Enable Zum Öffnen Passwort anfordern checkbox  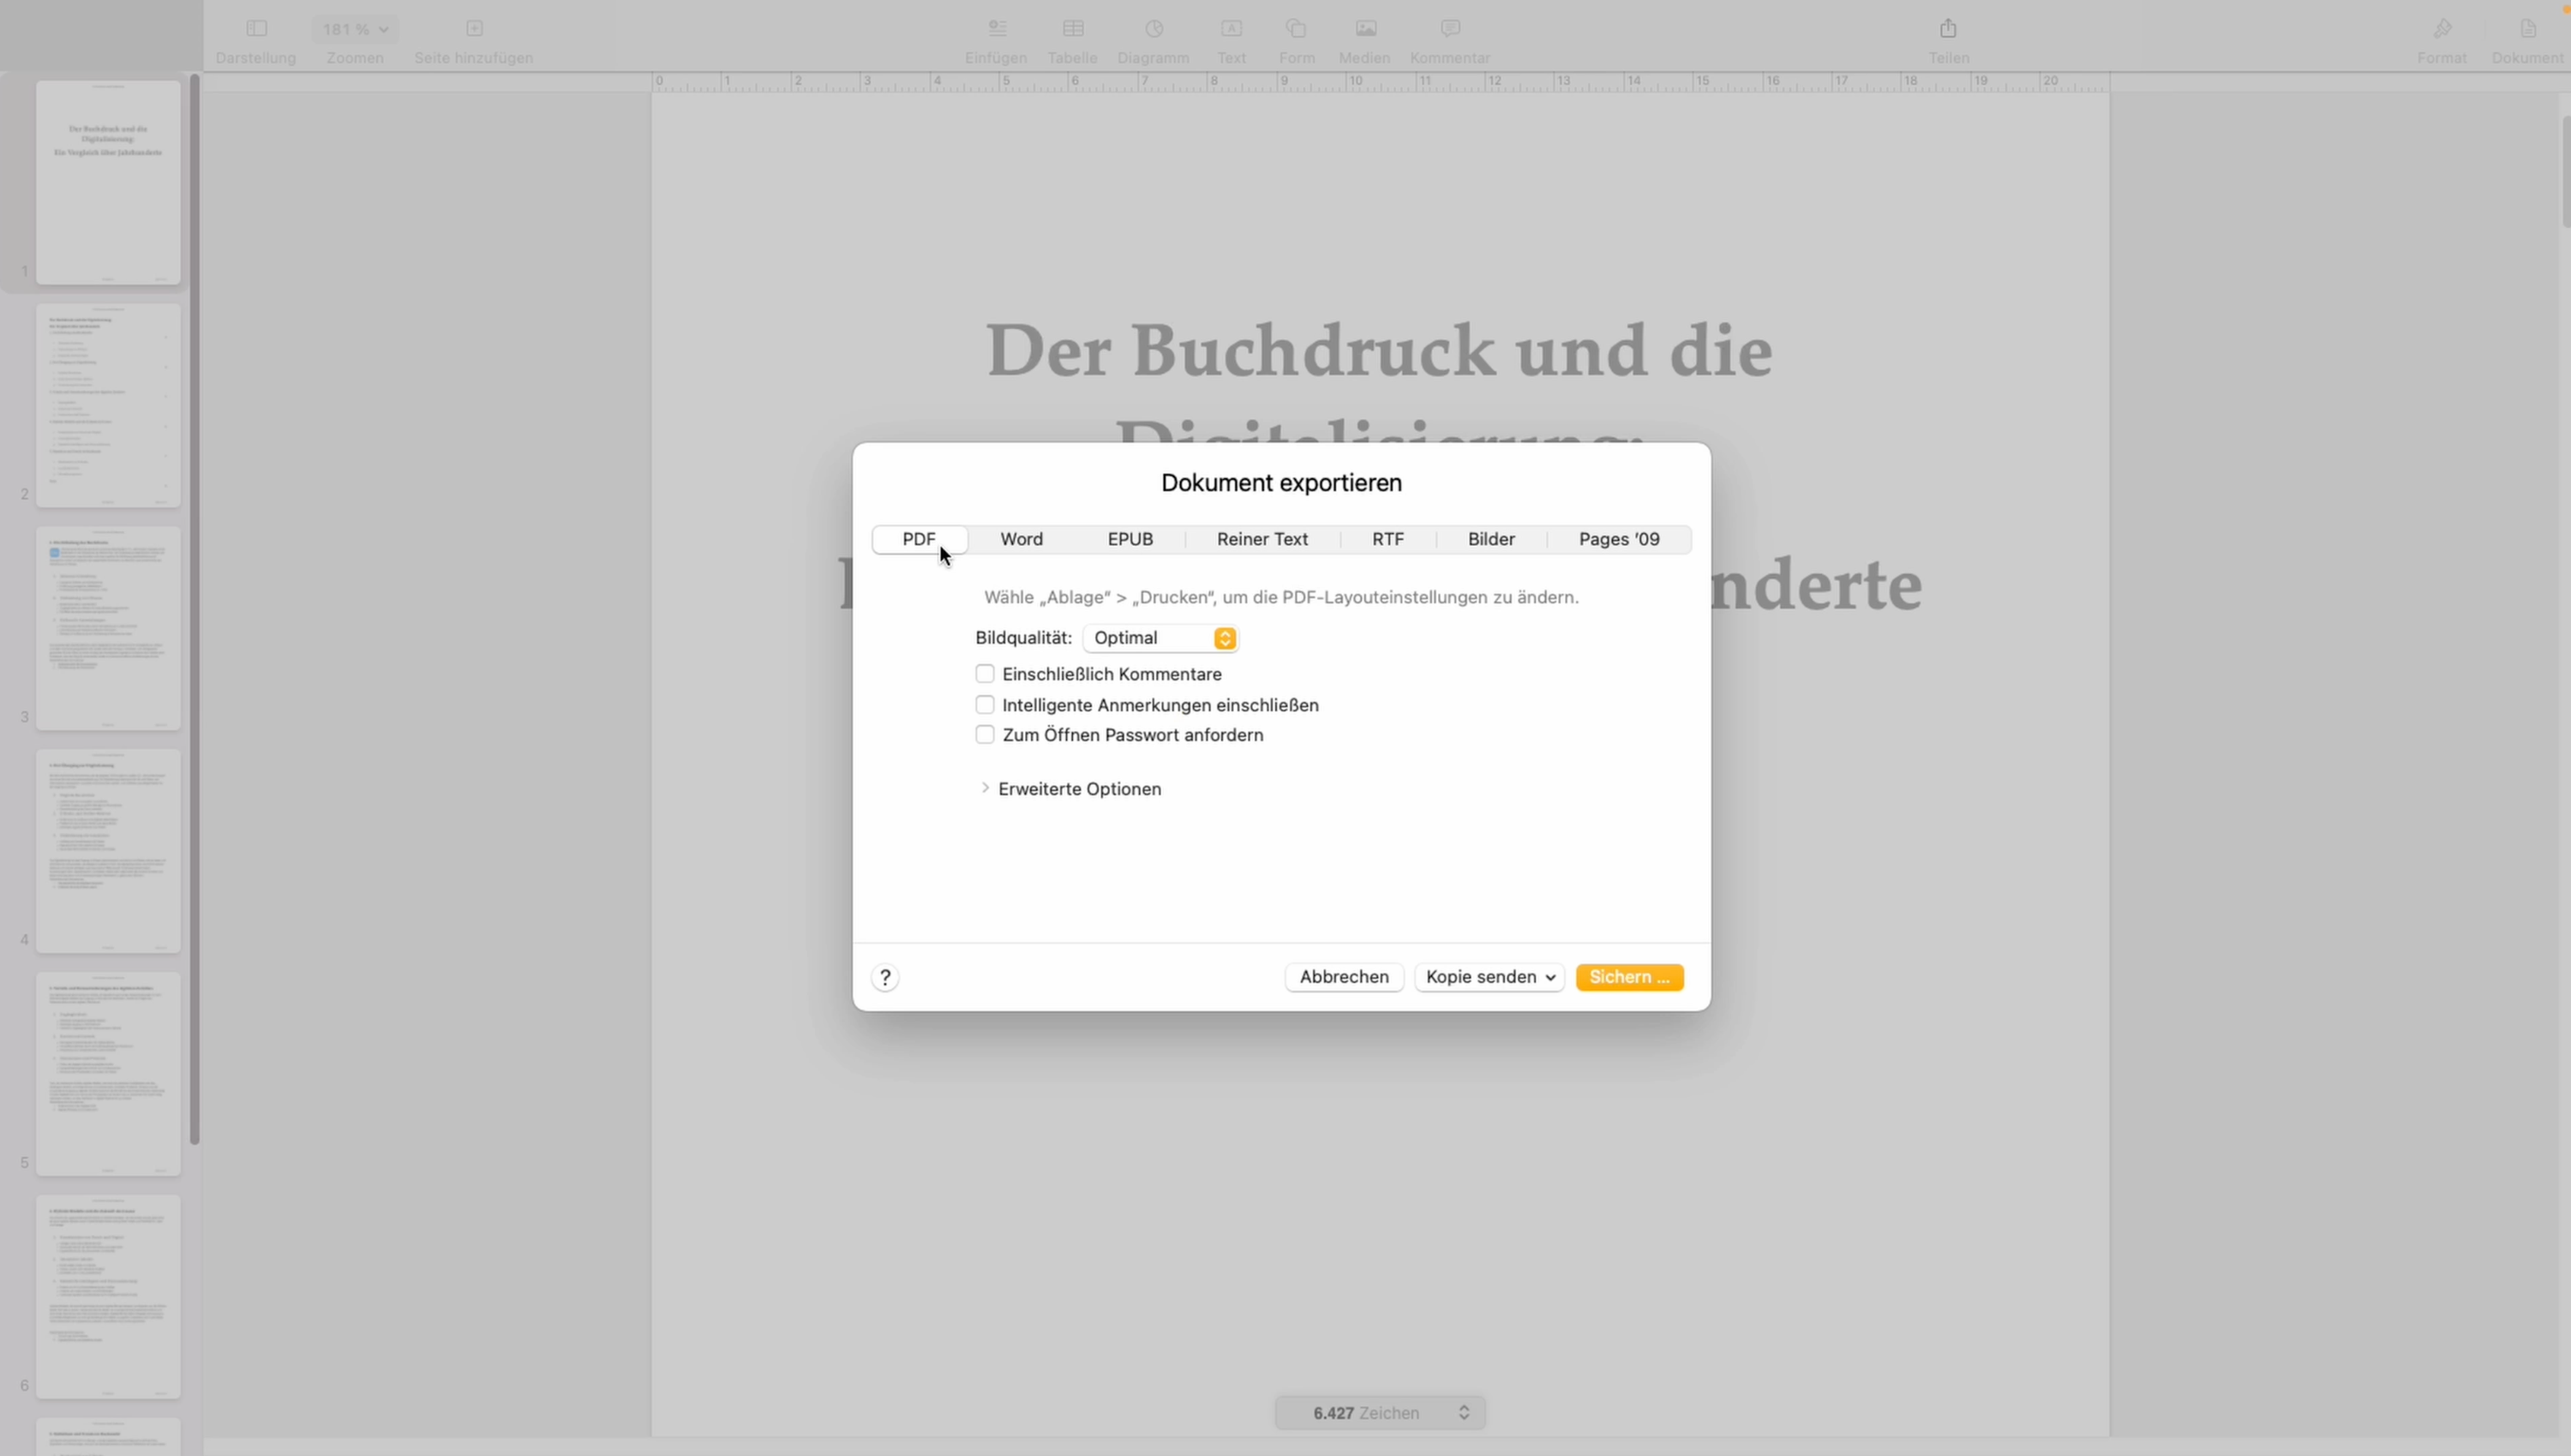(985, 735)
